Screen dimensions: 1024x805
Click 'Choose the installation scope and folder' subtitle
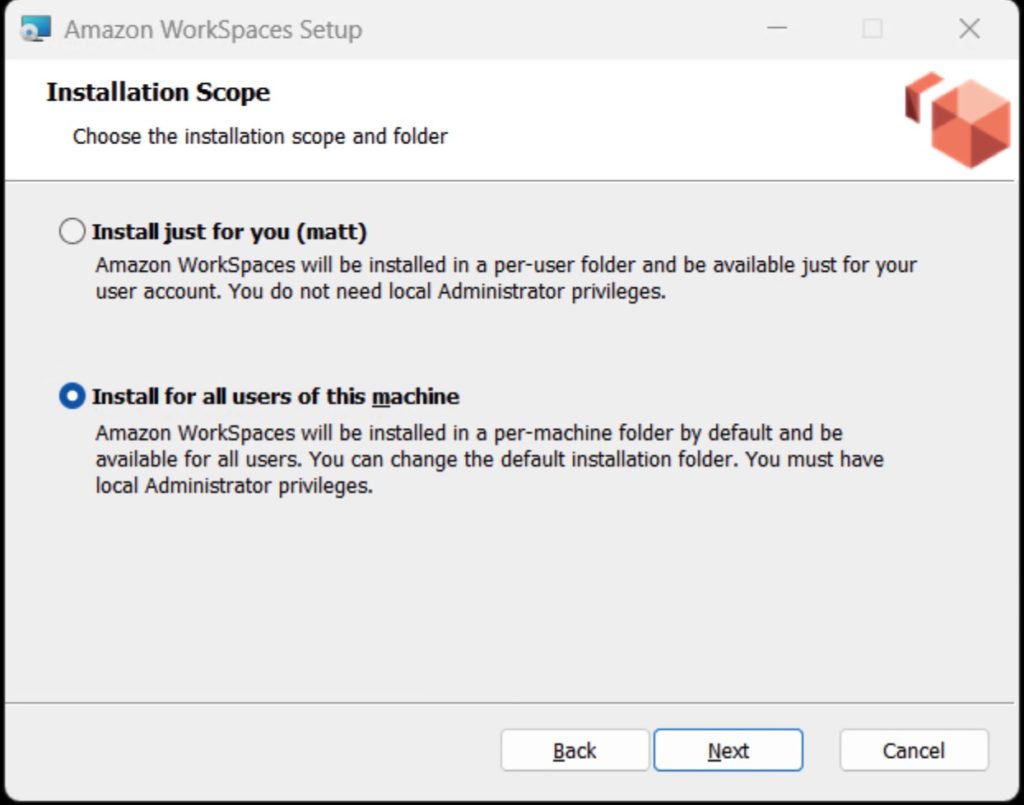tap(260, 136)
